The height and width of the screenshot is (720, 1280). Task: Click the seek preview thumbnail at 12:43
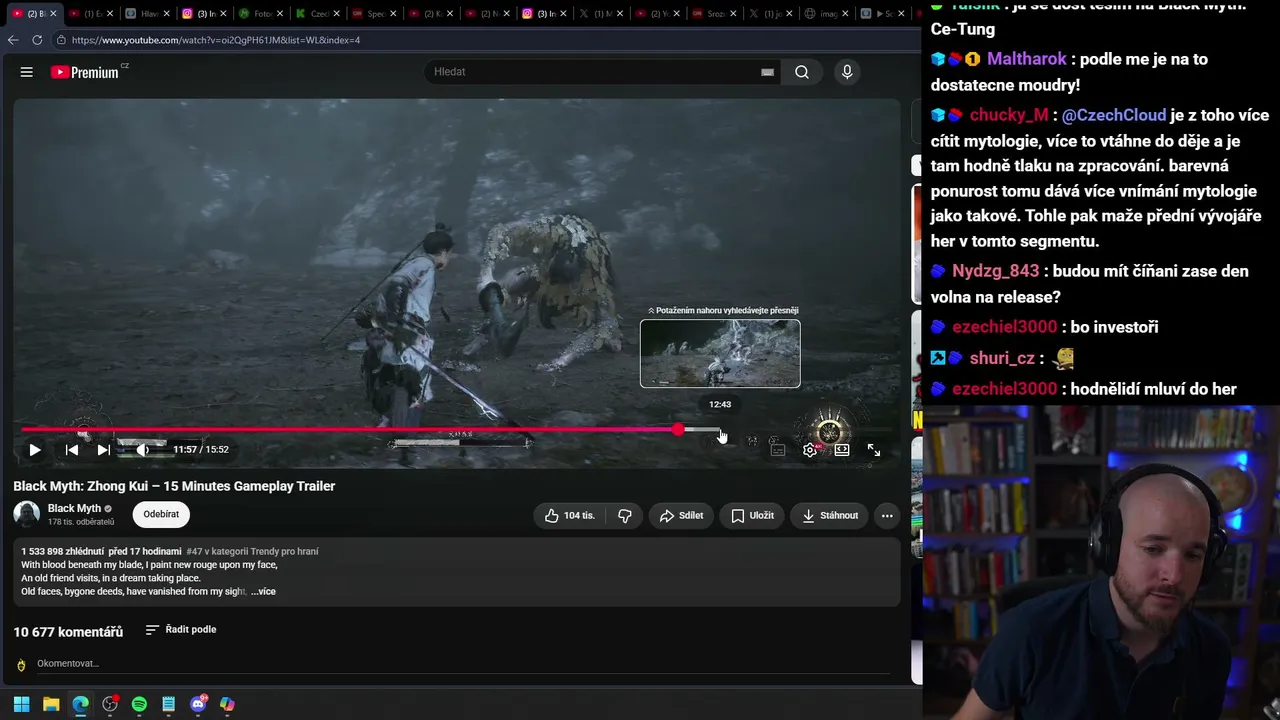(720, 353)
